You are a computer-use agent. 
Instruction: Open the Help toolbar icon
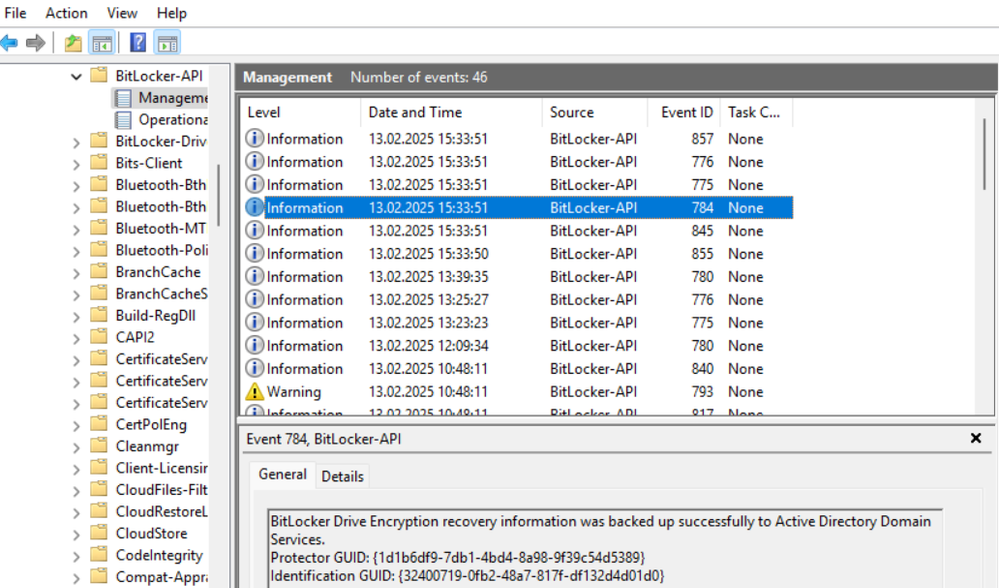pos(138,43)
